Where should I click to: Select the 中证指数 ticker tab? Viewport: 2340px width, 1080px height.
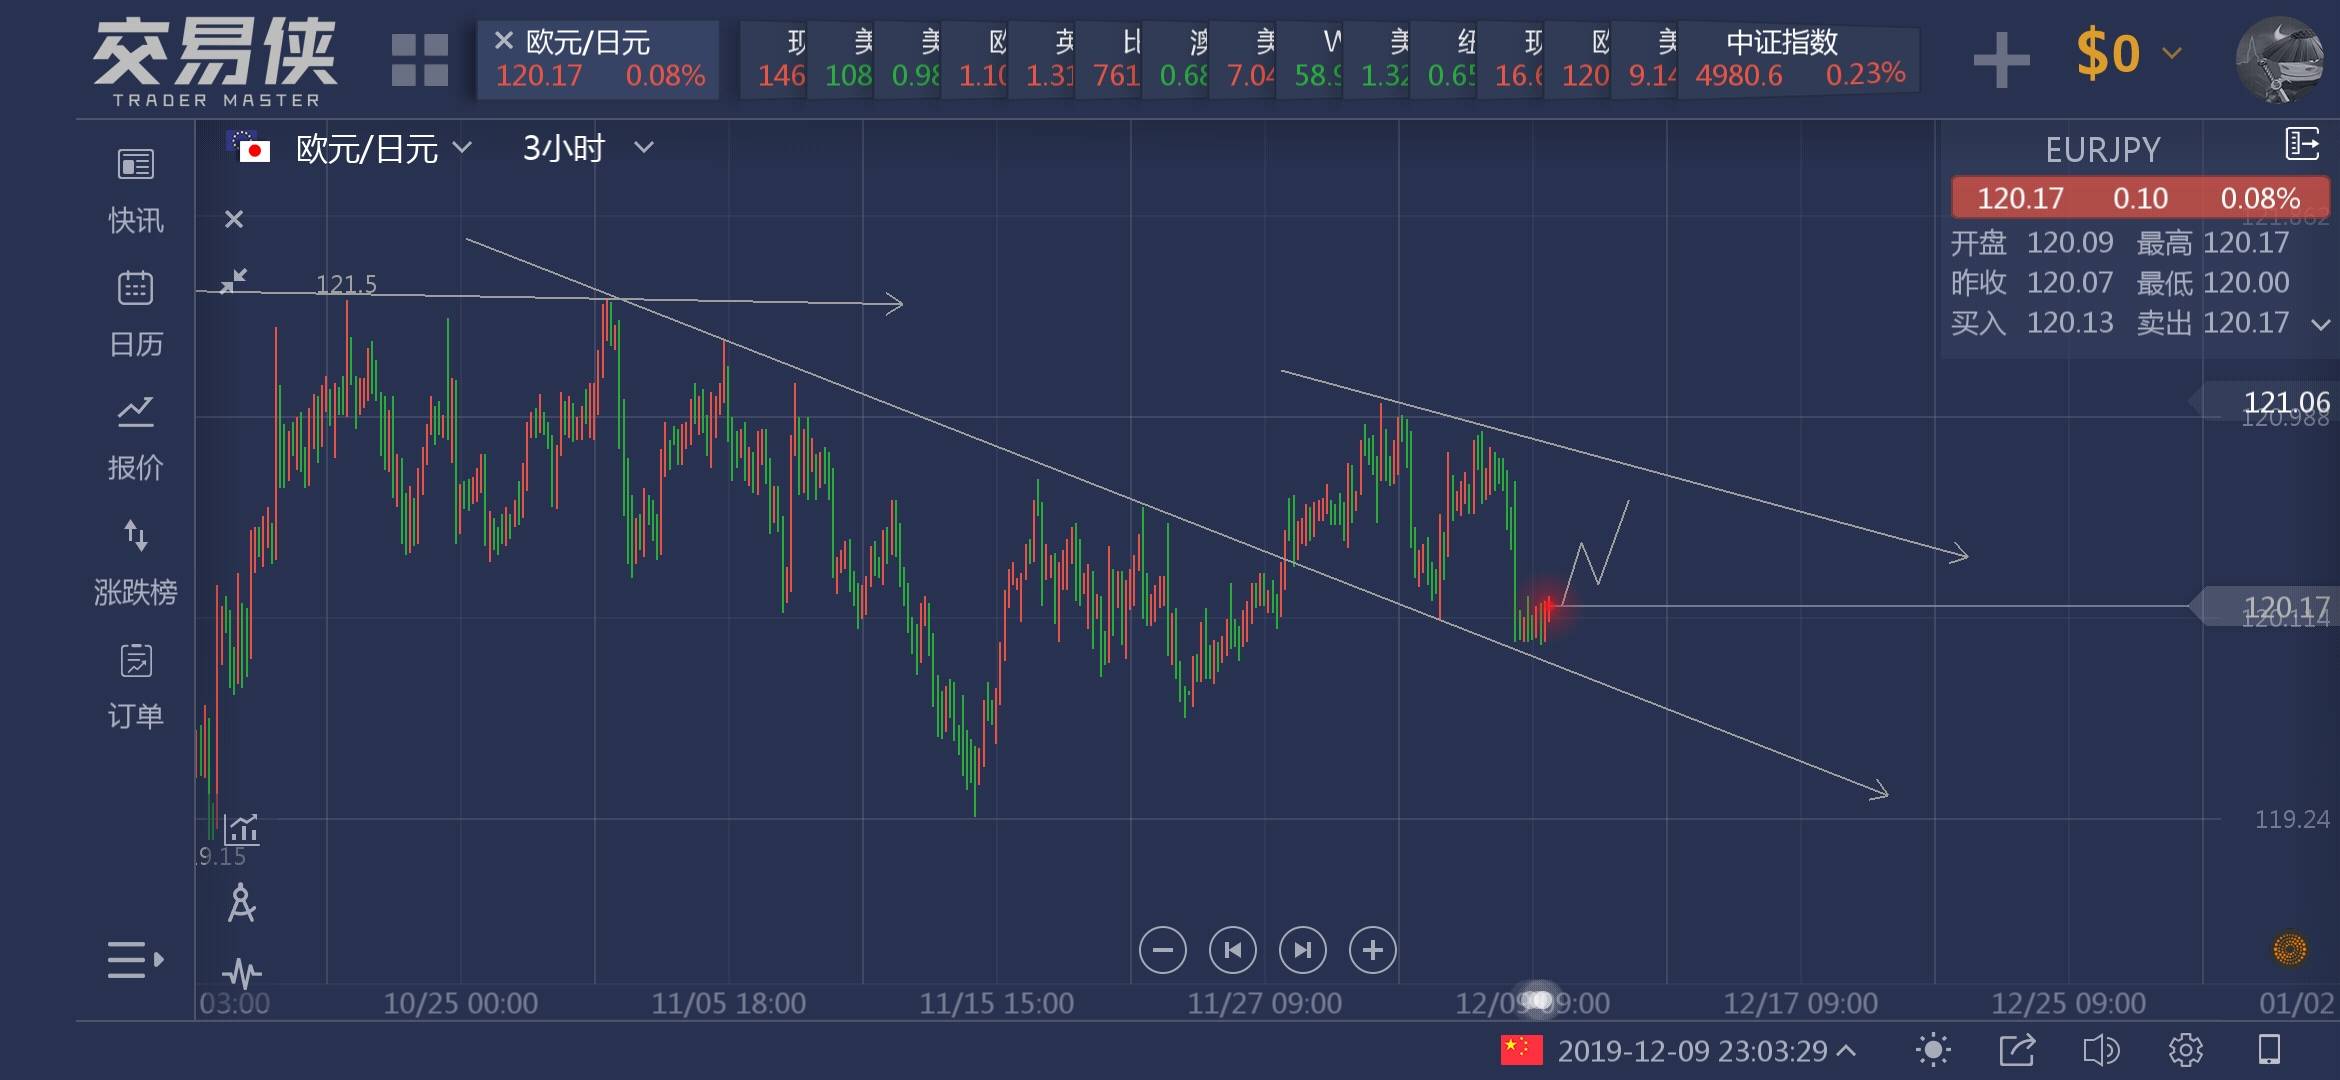click(x=1798, y=59)
